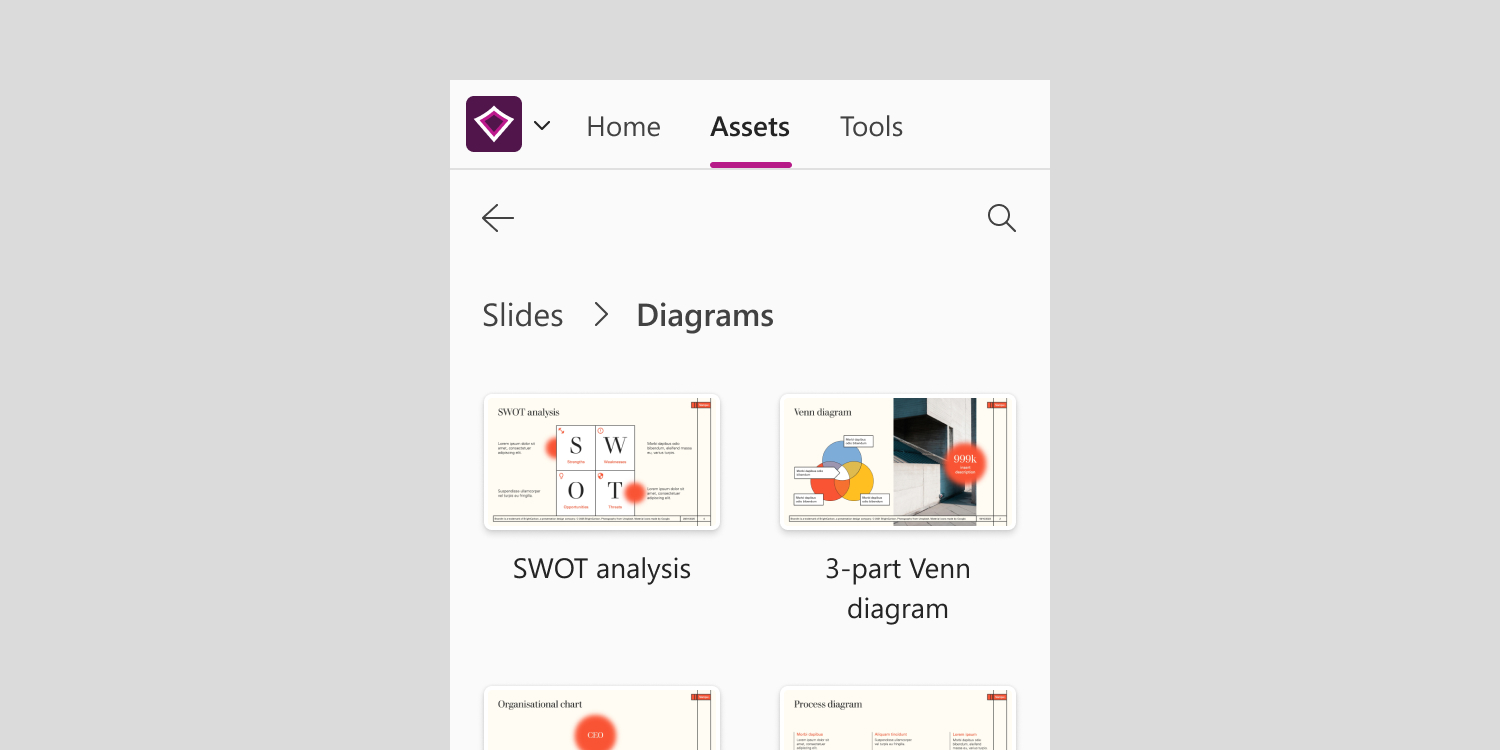The width and height of the screenshot is (1500, 750).
Task: Select the 3-part Venn diagram label
Action: pyautogui.click(x=898, y=589)
